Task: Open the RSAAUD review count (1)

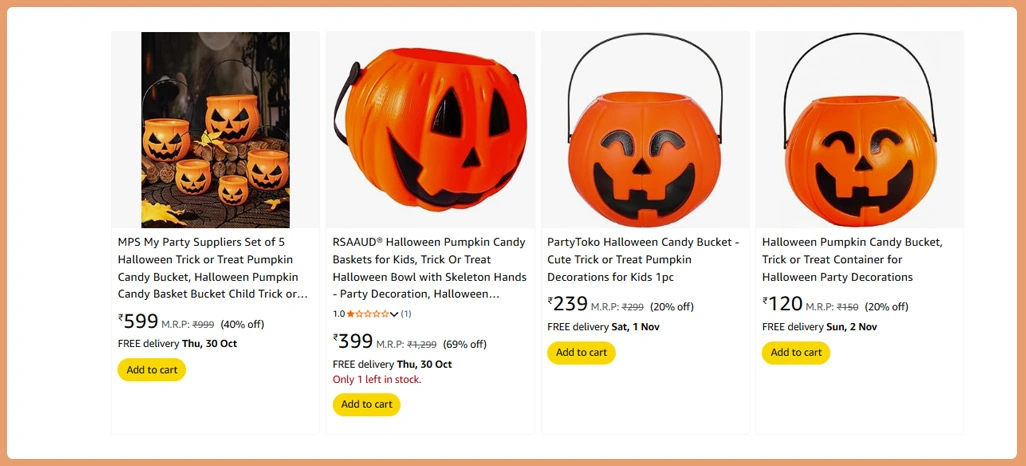Action: point(406,314)
